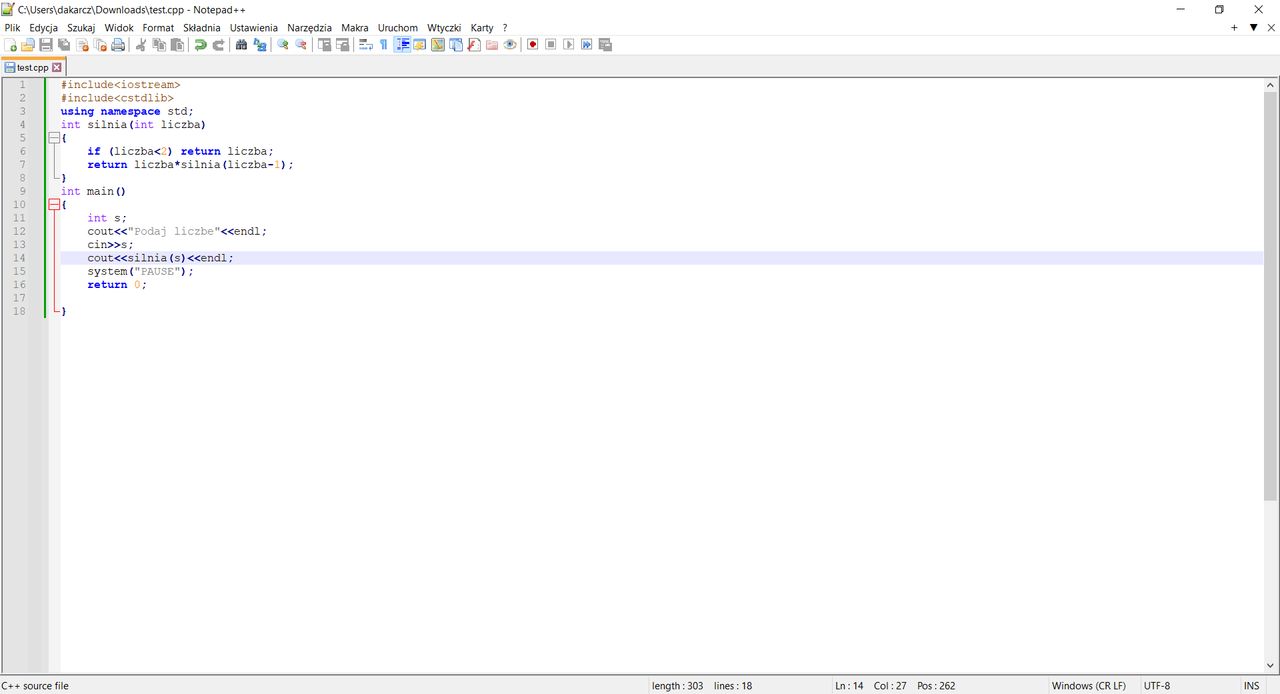The width and height of the screenshot is (1280, 694).
Task: Toggle synchronized horizontal scrolling
Action: [x=342, y=45]
